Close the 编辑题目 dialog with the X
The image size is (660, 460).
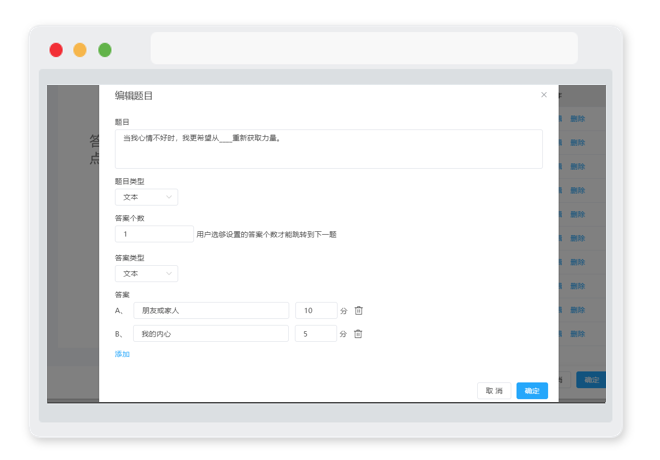pos(544,95)
